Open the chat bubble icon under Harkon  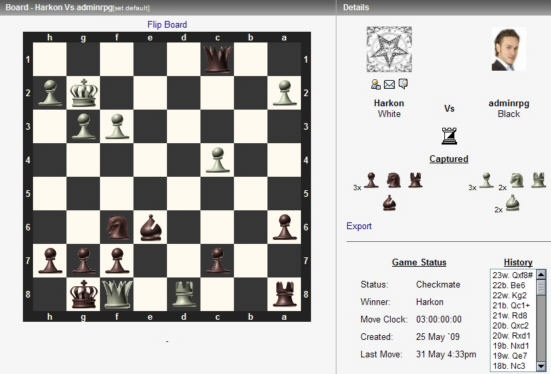point(403,84)
